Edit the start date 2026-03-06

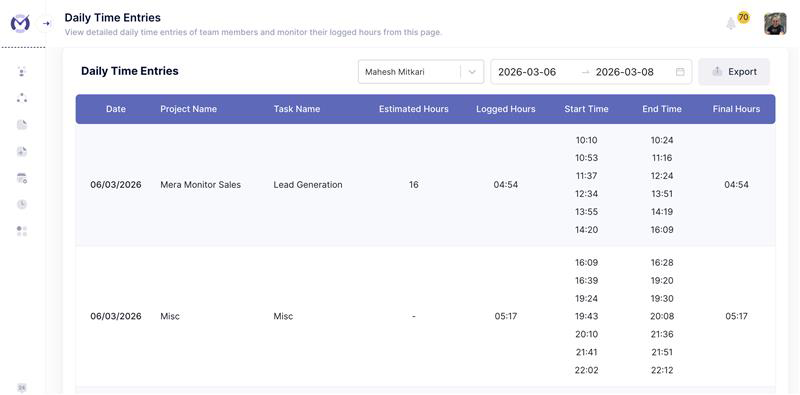(x=527, y=72)
